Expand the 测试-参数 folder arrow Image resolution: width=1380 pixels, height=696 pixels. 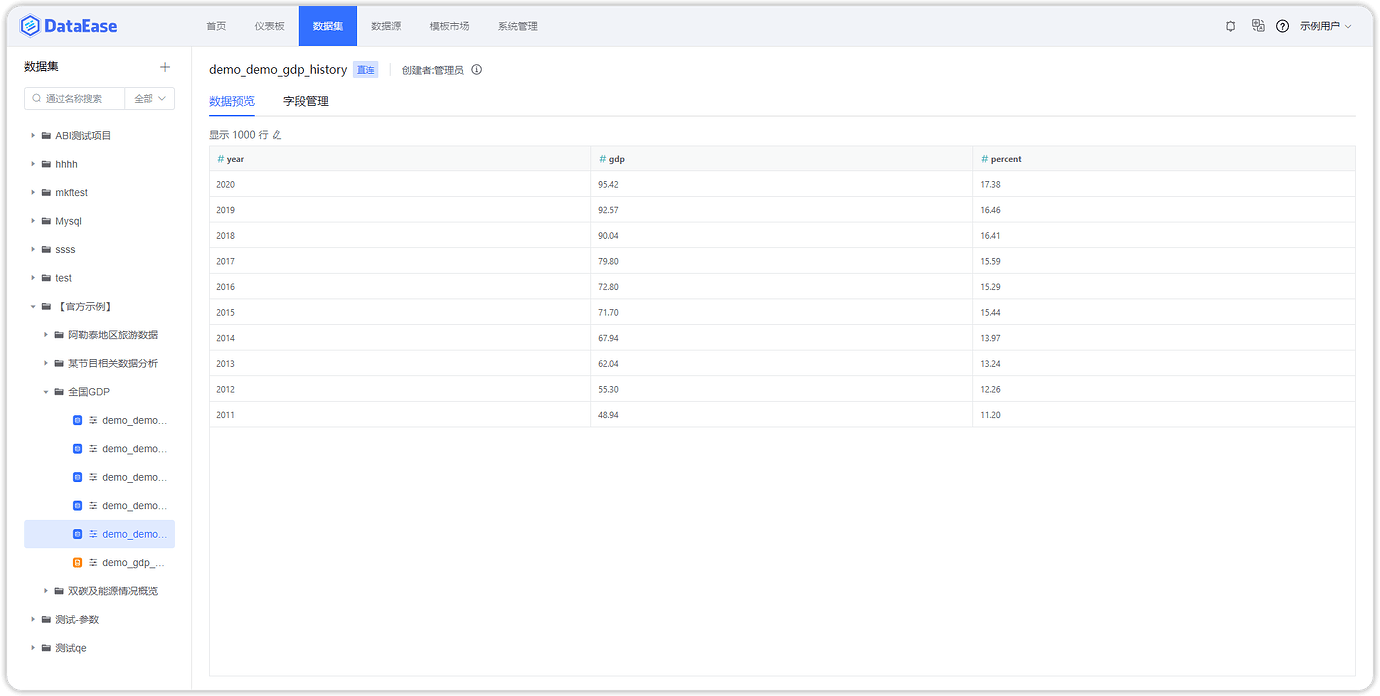click(33, 619)
